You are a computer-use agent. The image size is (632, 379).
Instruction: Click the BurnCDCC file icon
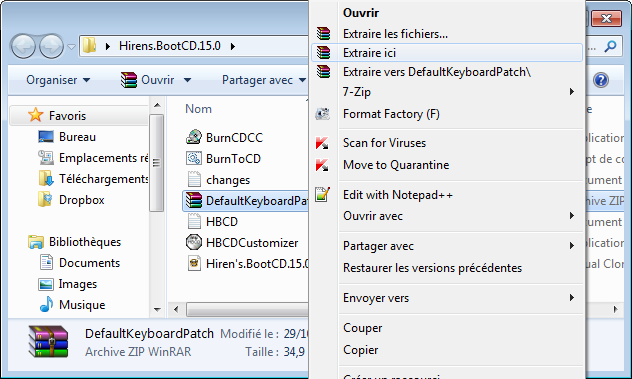point(194,137)
